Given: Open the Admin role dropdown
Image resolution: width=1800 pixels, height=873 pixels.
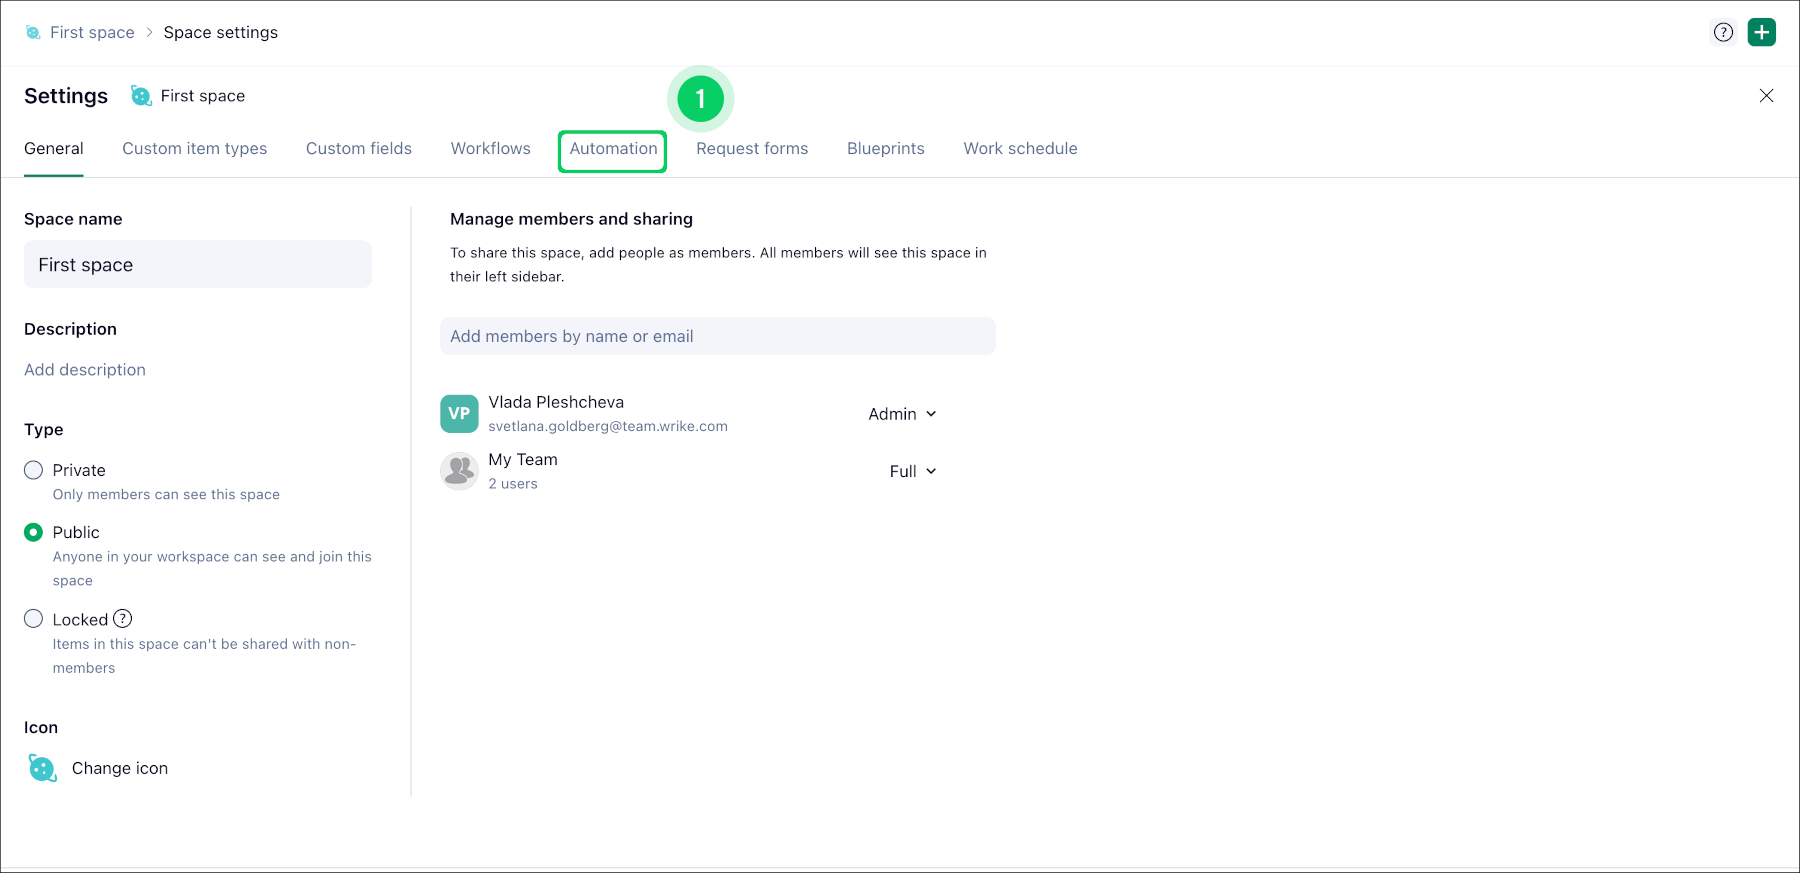Looking at the screenshot, I should 902,414.
